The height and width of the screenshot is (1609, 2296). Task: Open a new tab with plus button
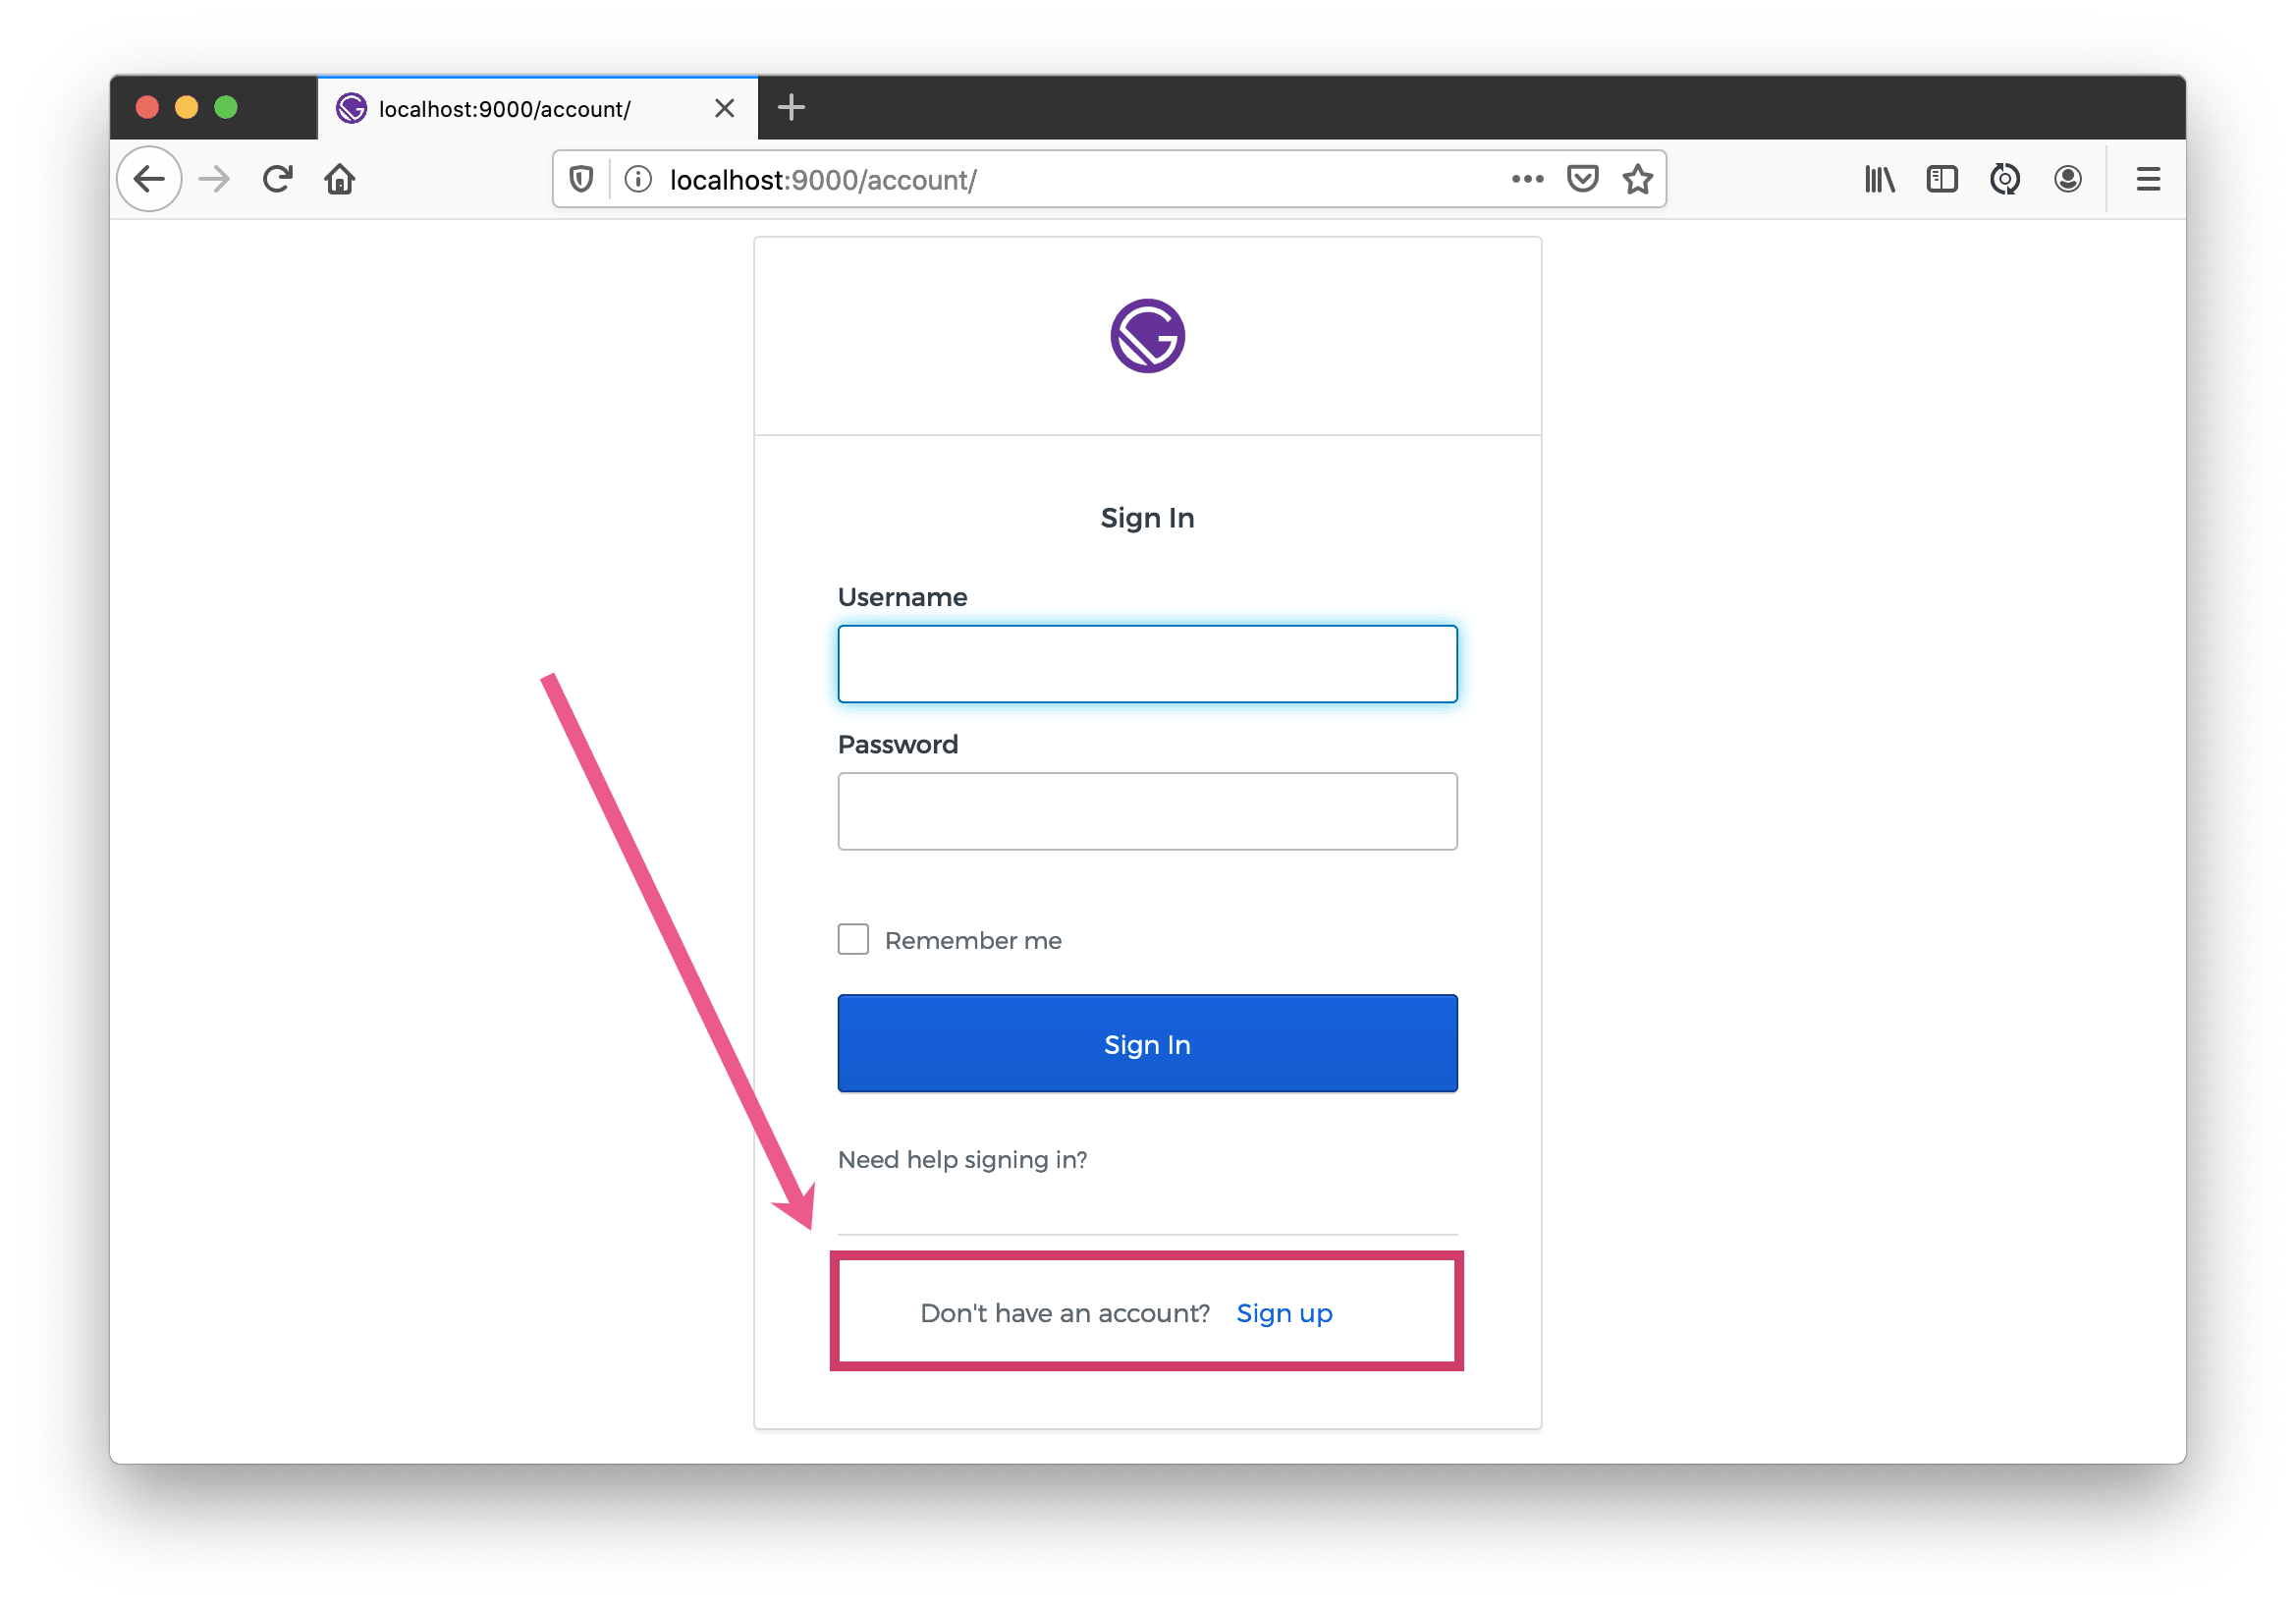pos(791,108)
